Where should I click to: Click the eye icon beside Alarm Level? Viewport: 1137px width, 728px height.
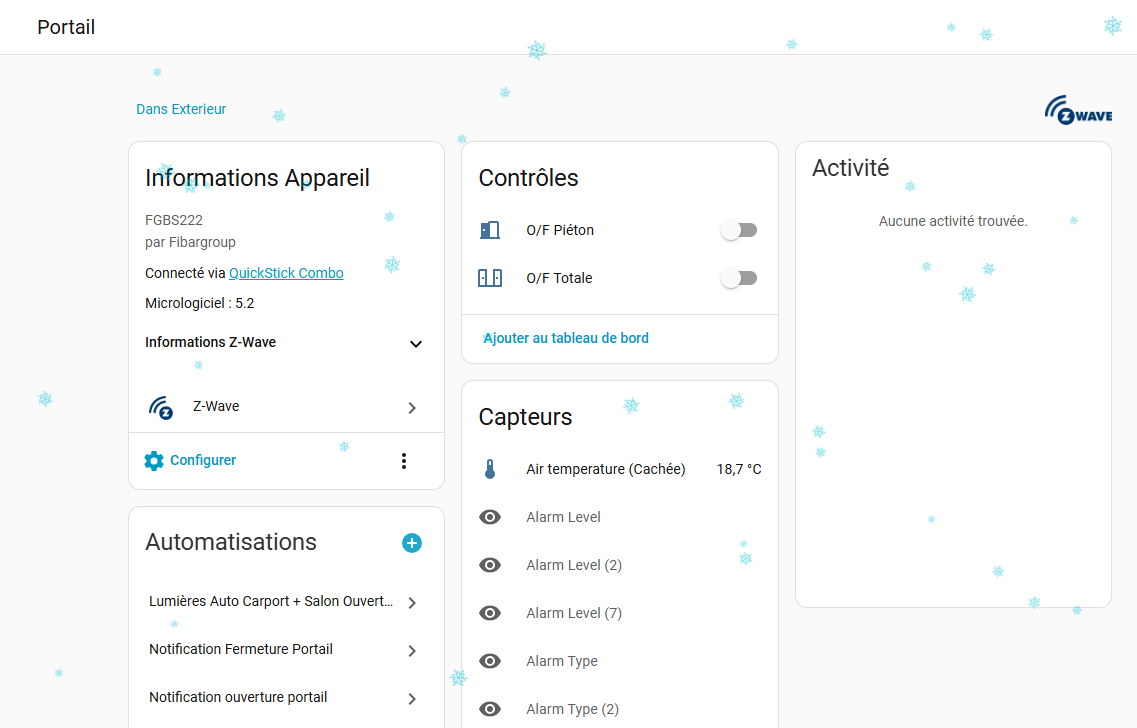(490, 518)
